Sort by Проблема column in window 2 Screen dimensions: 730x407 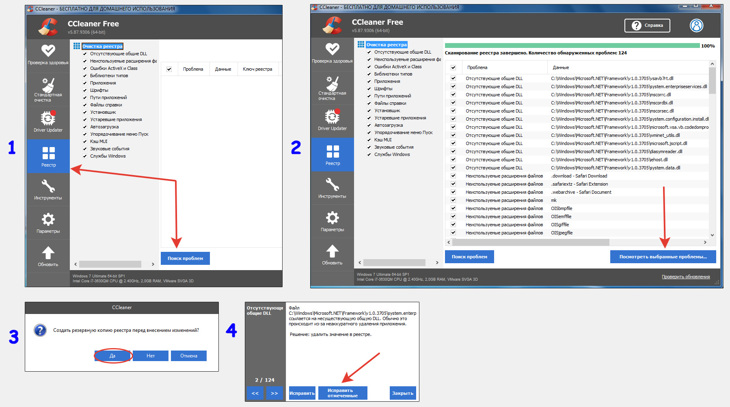(x=477, y=68)
